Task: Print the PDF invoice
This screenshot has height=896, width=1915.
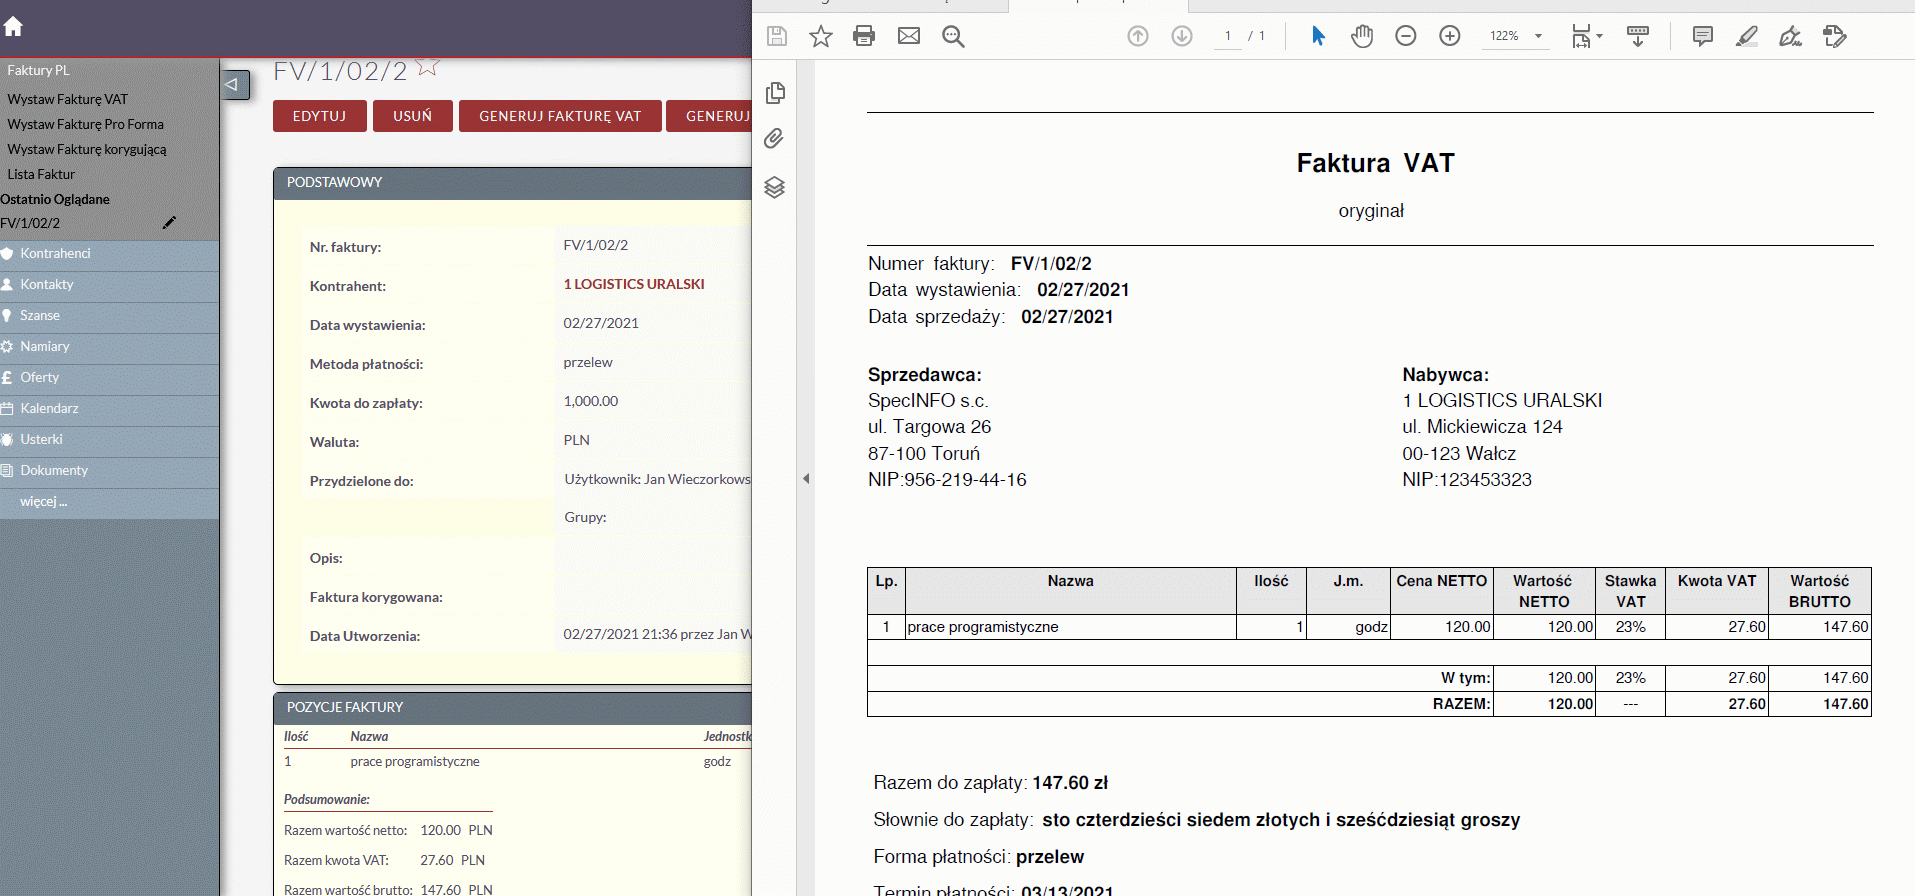Action: [864, 36]
